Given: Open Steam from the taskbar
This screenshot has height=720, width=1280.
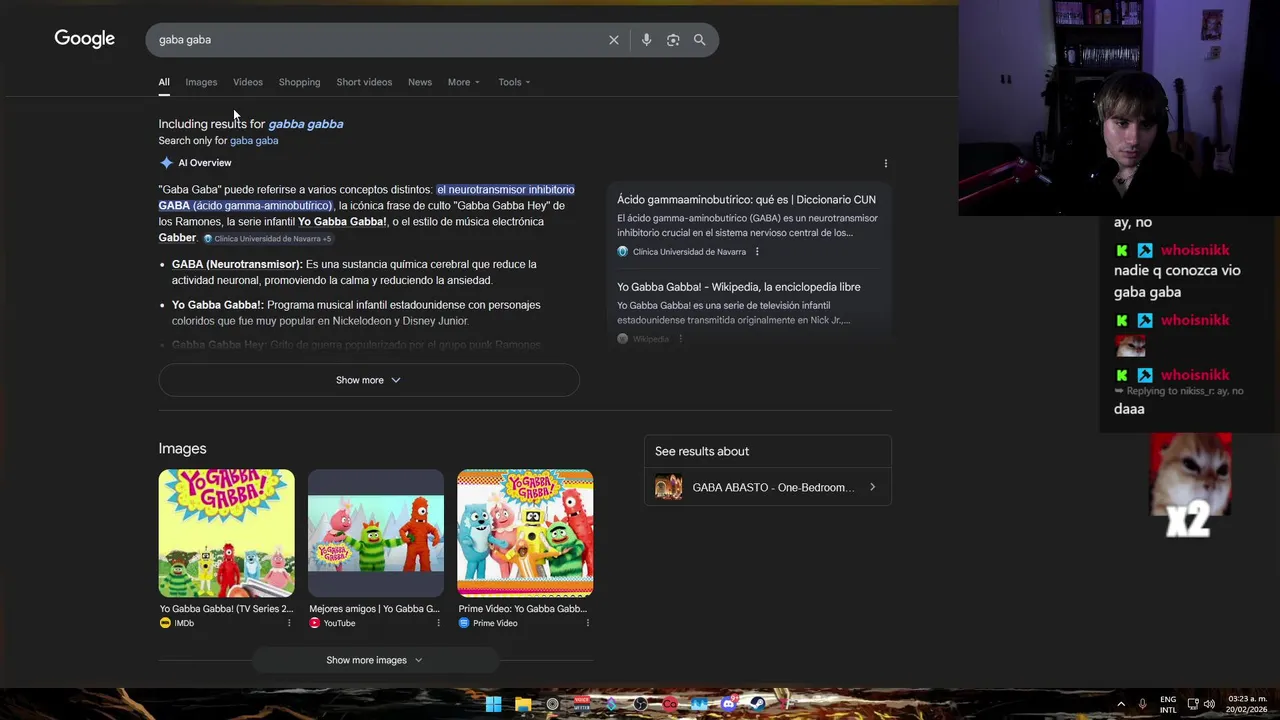Looking at the screenshot, I should coord(758,704).
